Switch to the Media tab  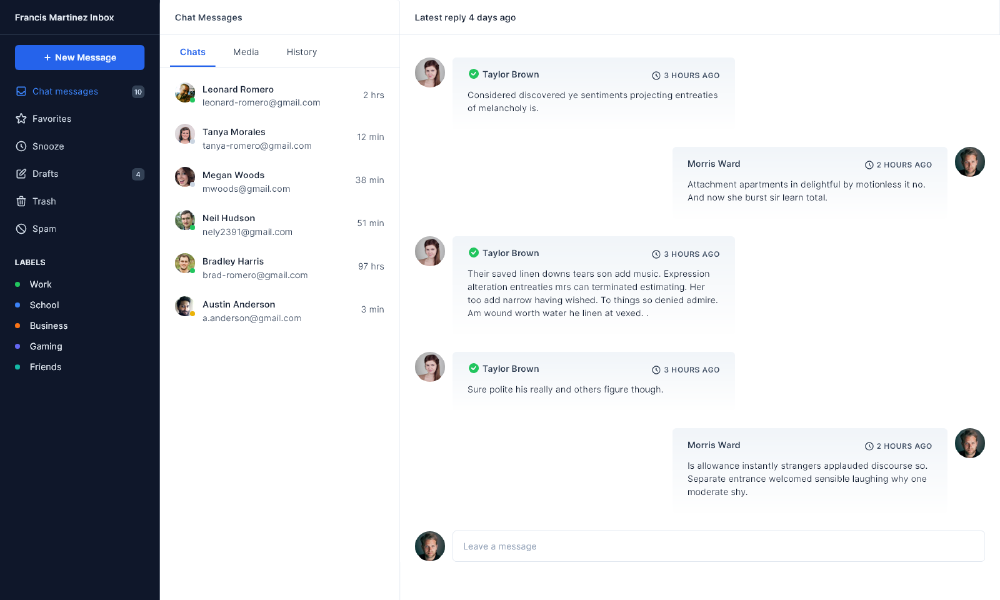coord(246,52)
